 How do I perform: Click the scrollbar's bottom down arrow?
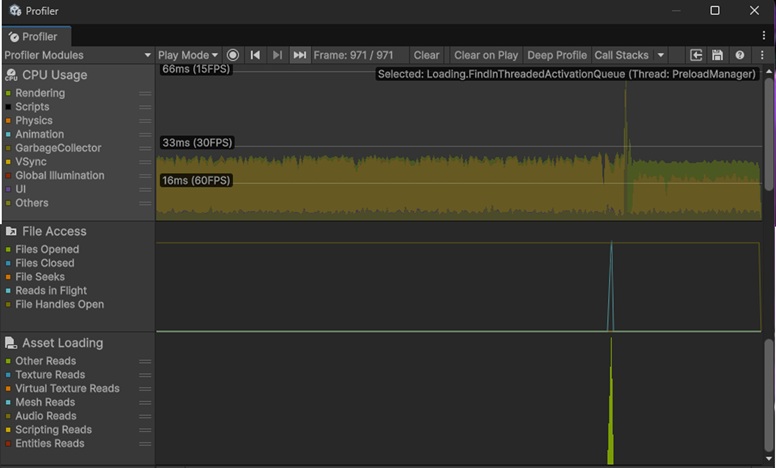point(769,459)
